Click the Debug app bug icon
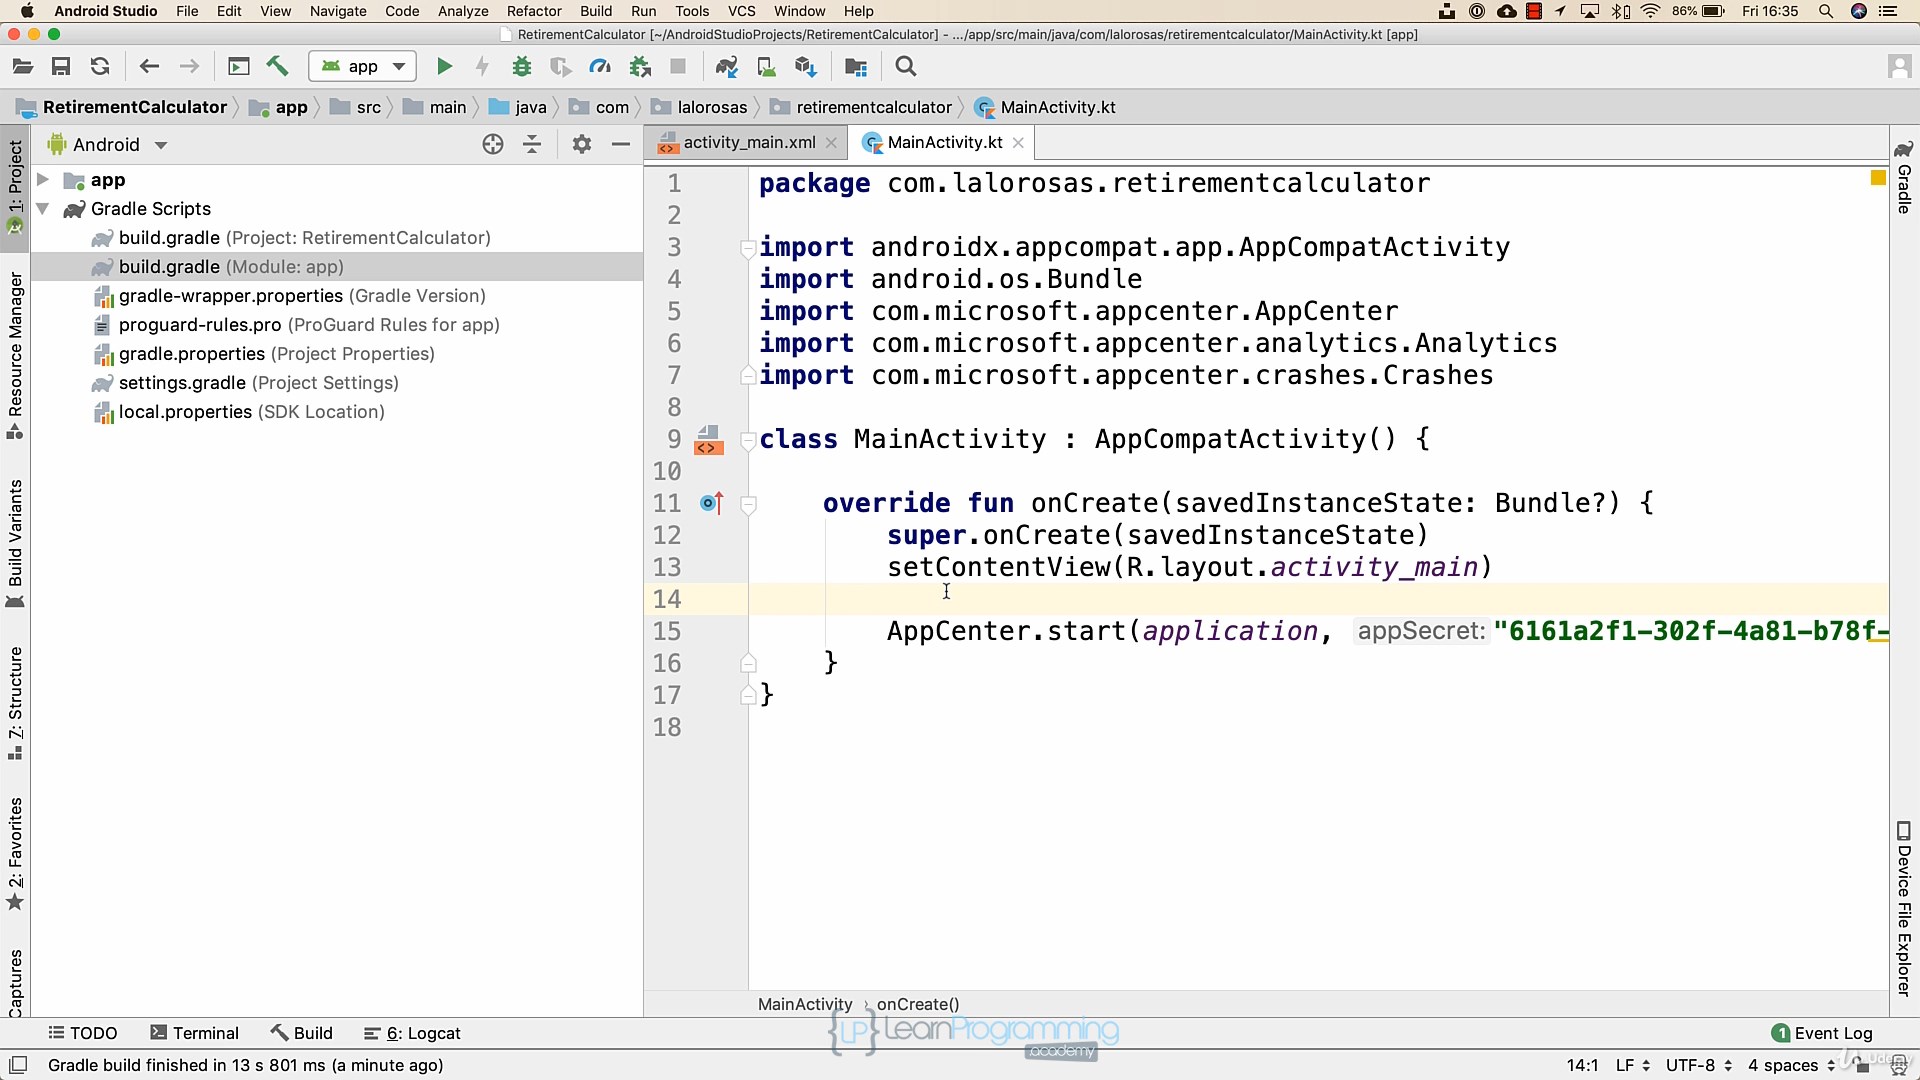This screenshot has width=1920, height=1080. click(522, 67)
